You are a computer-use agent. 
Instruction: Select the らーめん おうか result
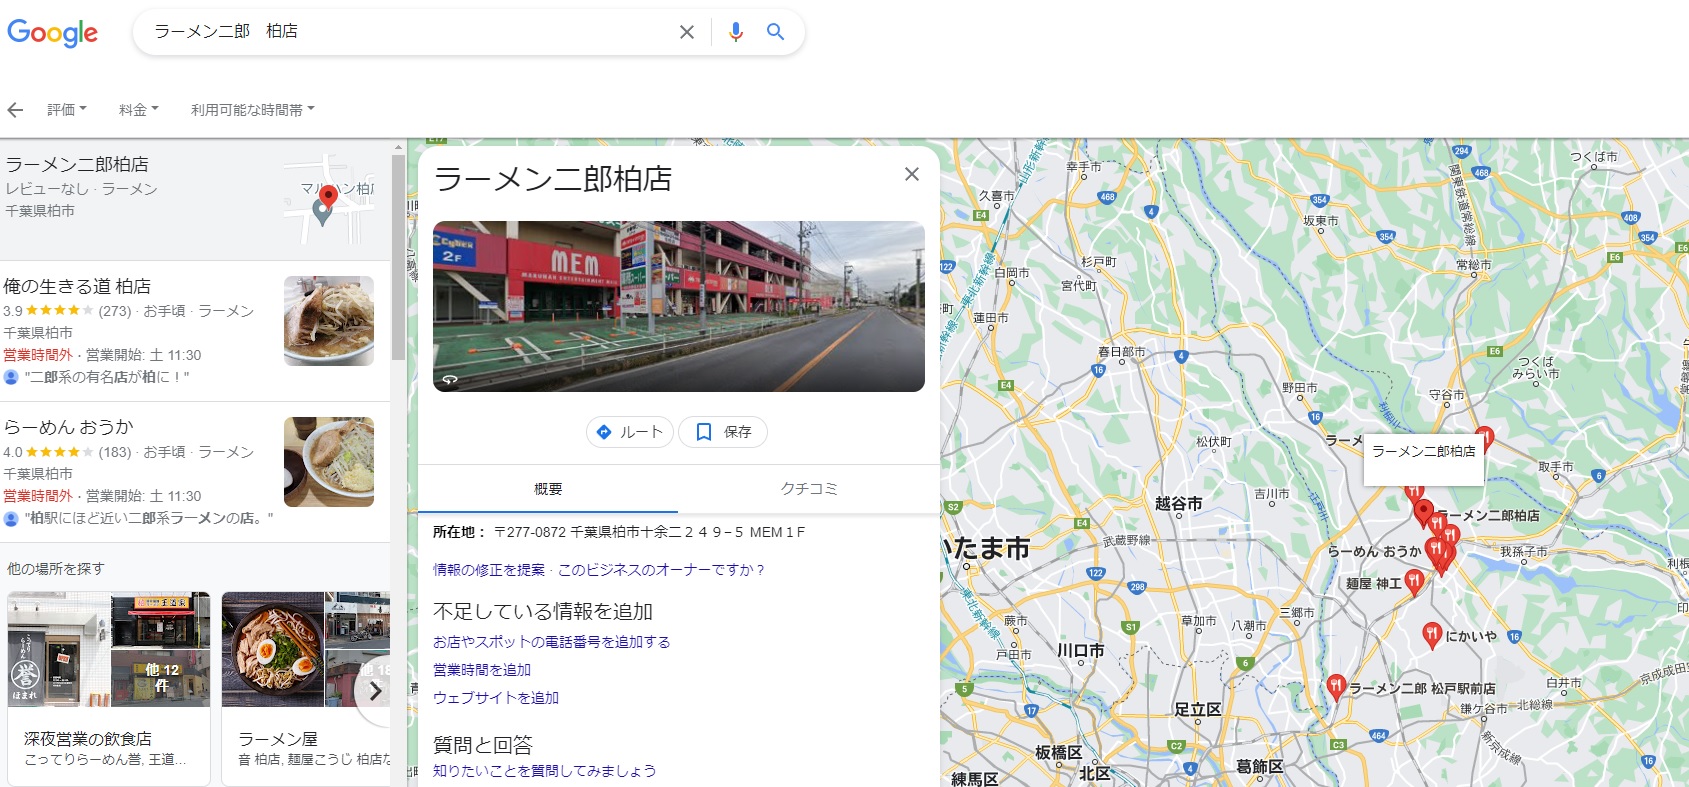(195, 472)
